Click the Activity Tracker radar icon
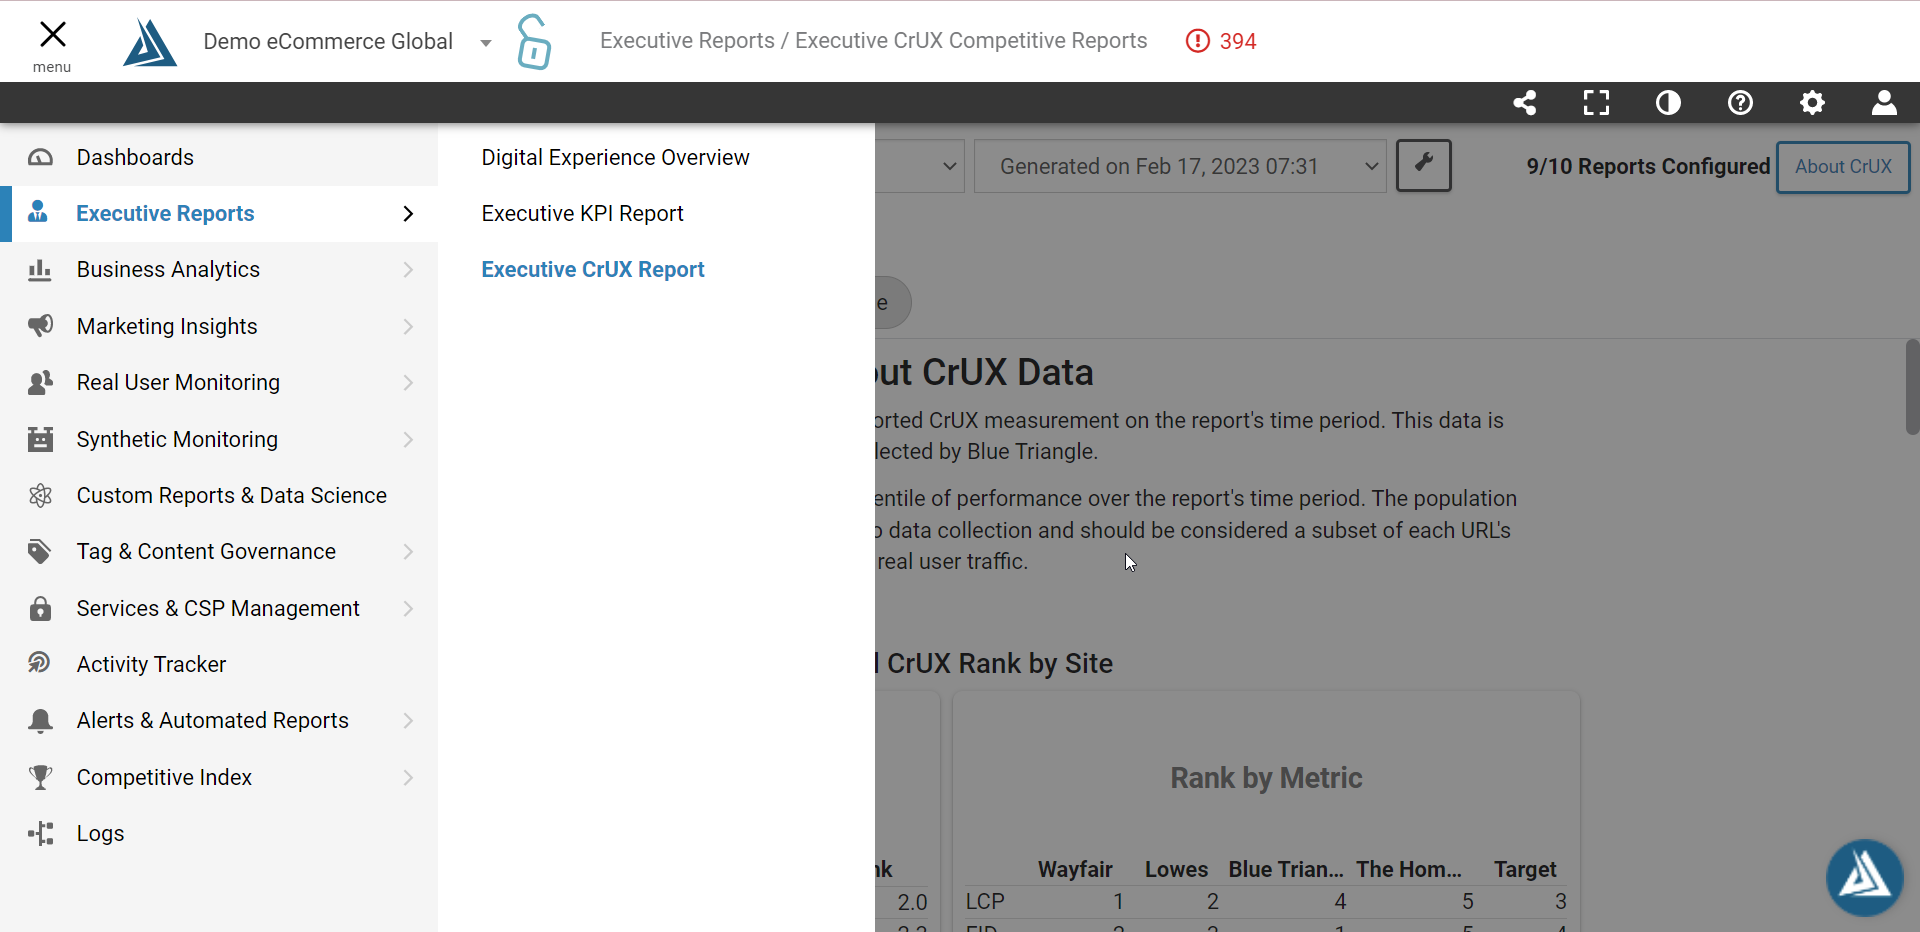The height and width of the screenshot is (932, 1920). pyautogui.click(x=40, y=663)
